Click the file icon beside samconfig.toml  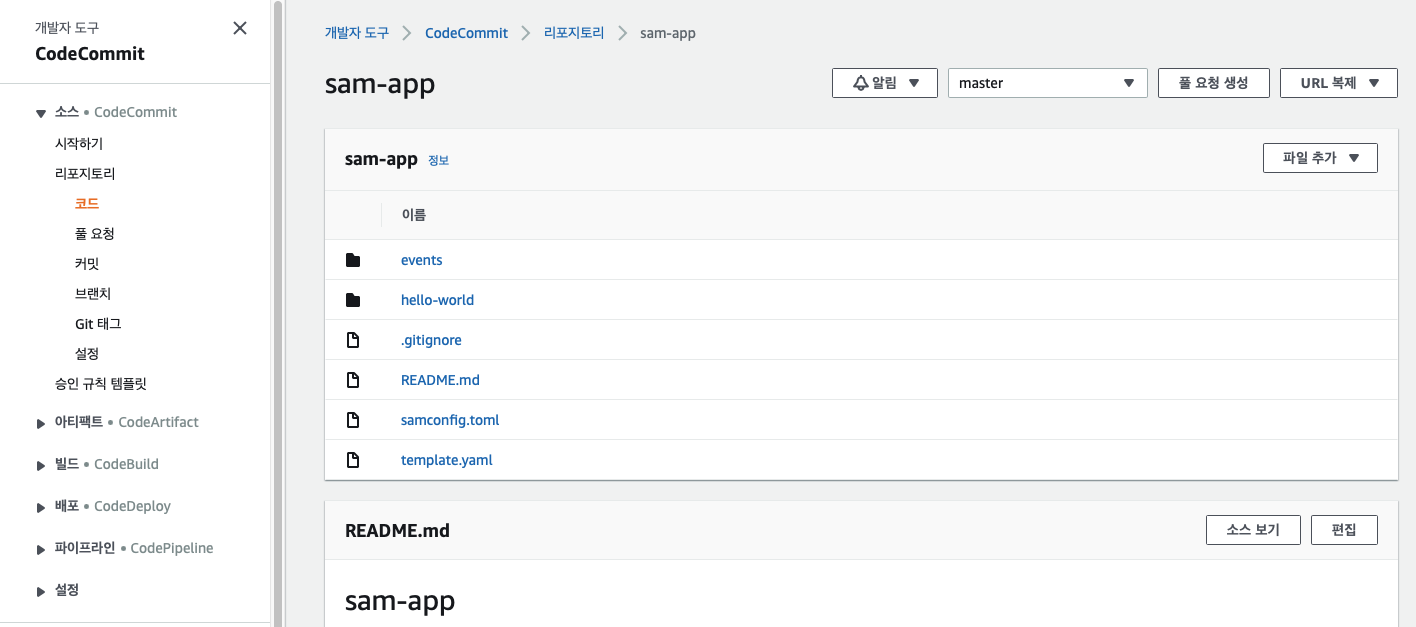[x=352, y=420]
